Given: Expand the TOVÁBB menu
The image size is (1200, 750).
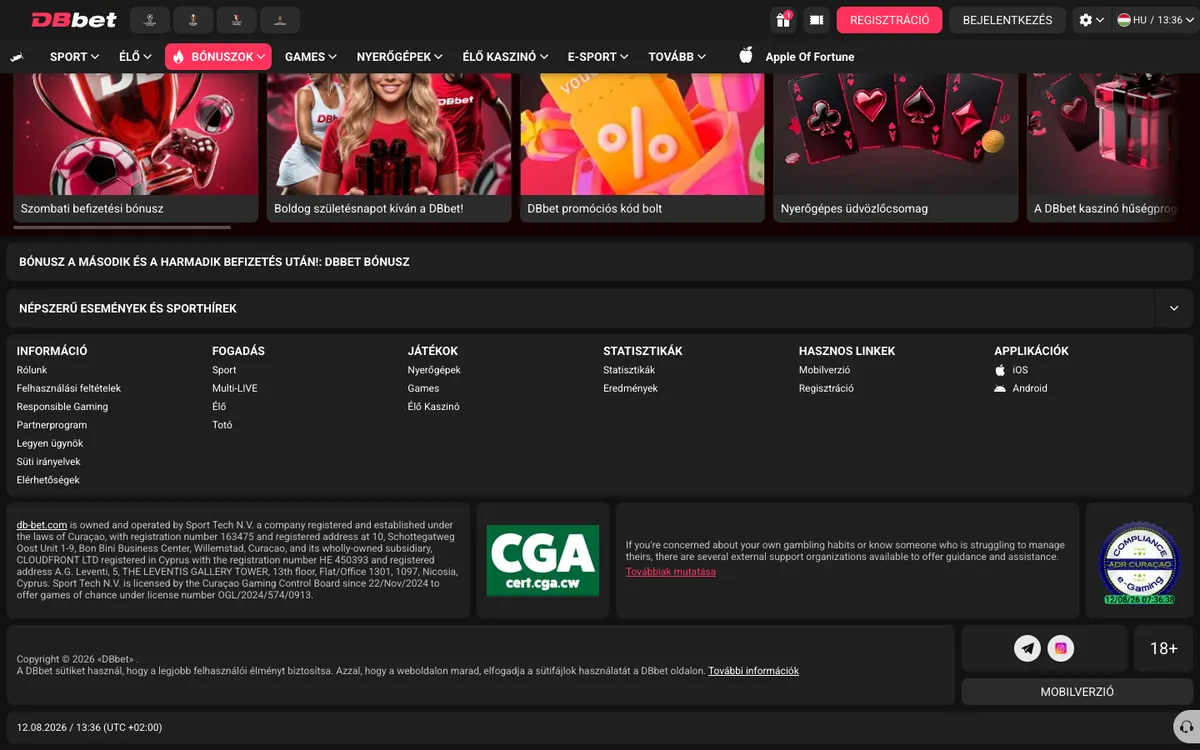Looking at the screenshot, I should 677,57.
